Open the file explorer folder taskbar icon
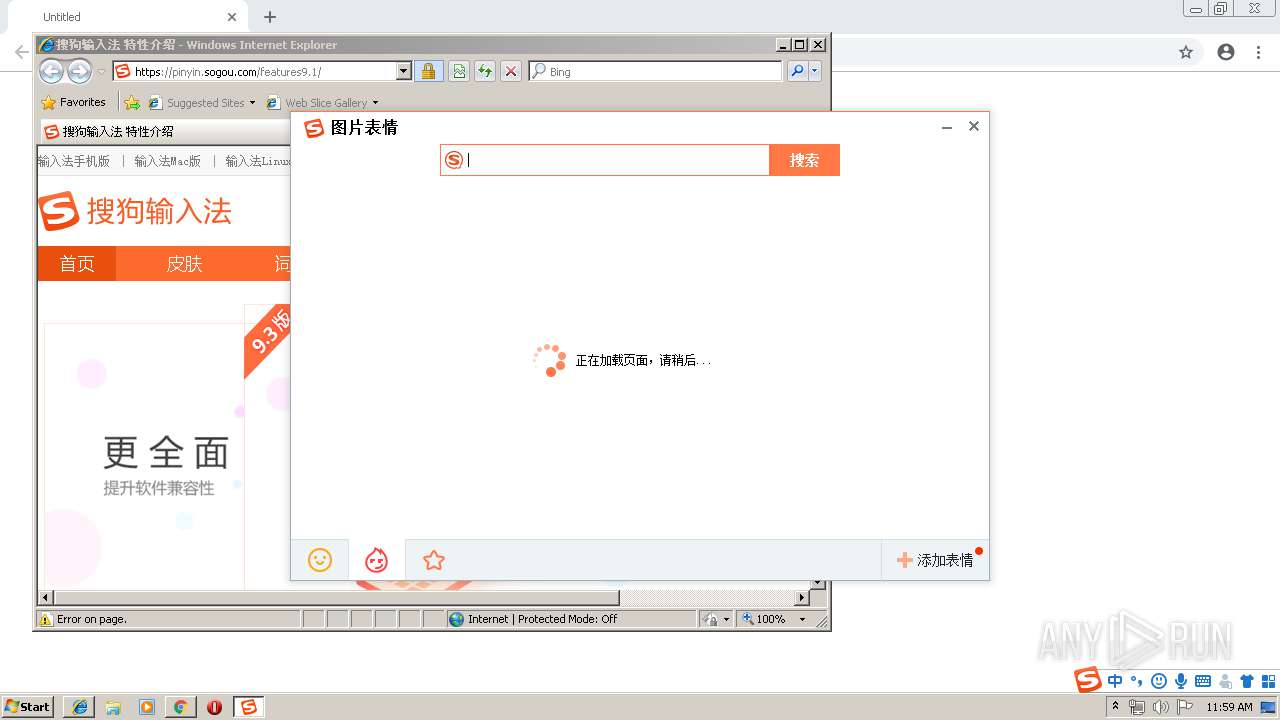 pos(113,707)
